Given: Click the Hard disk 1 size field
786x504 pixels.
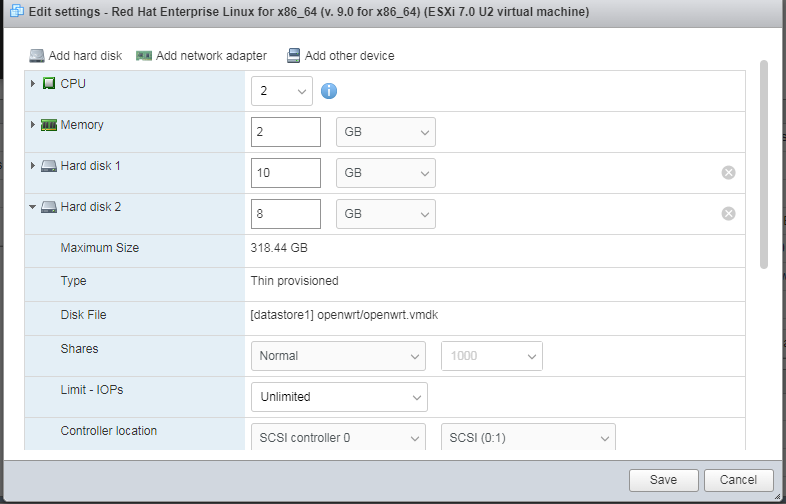Looking at the screenshot, I should (x=286, y=173).
